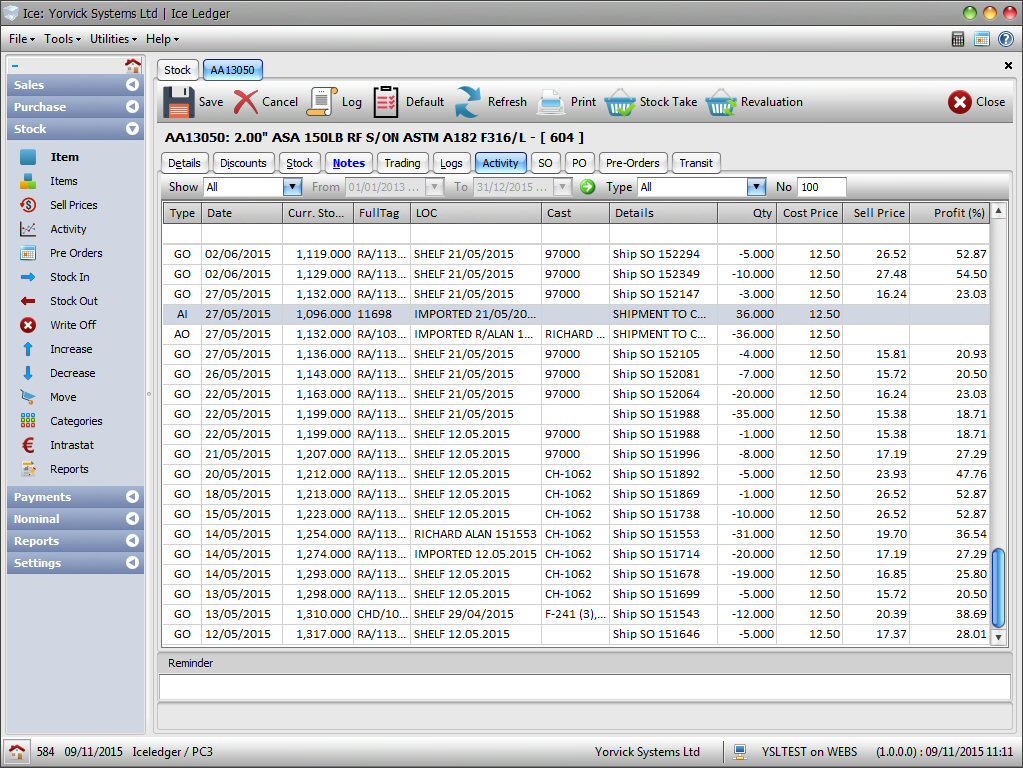1023x768 pixels.
Task: Click scroll down arrow of activity grid
Action: tap(998, 637)
